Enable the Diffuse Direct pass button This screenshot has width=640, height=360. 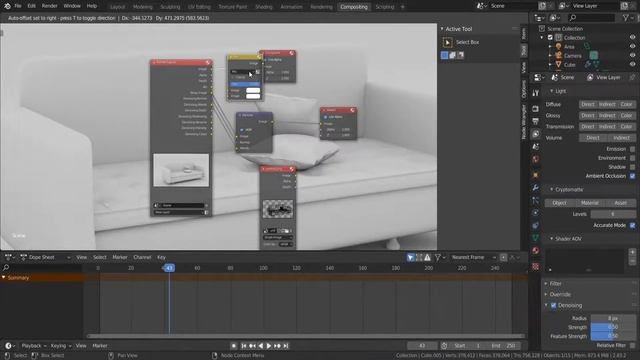tap(588, 104)
